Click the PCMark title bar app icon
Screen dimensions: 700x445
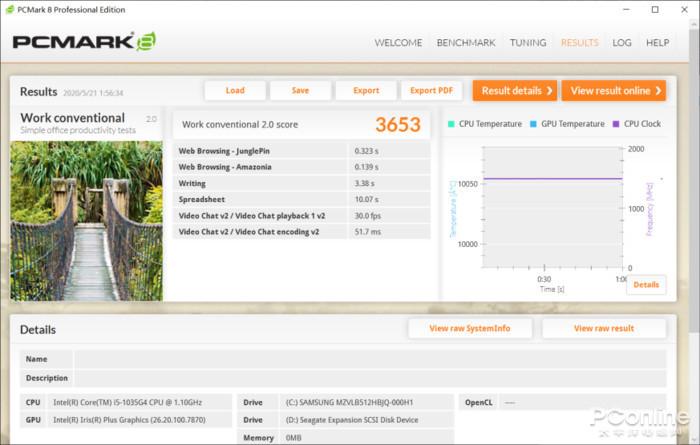pos(9,9)
